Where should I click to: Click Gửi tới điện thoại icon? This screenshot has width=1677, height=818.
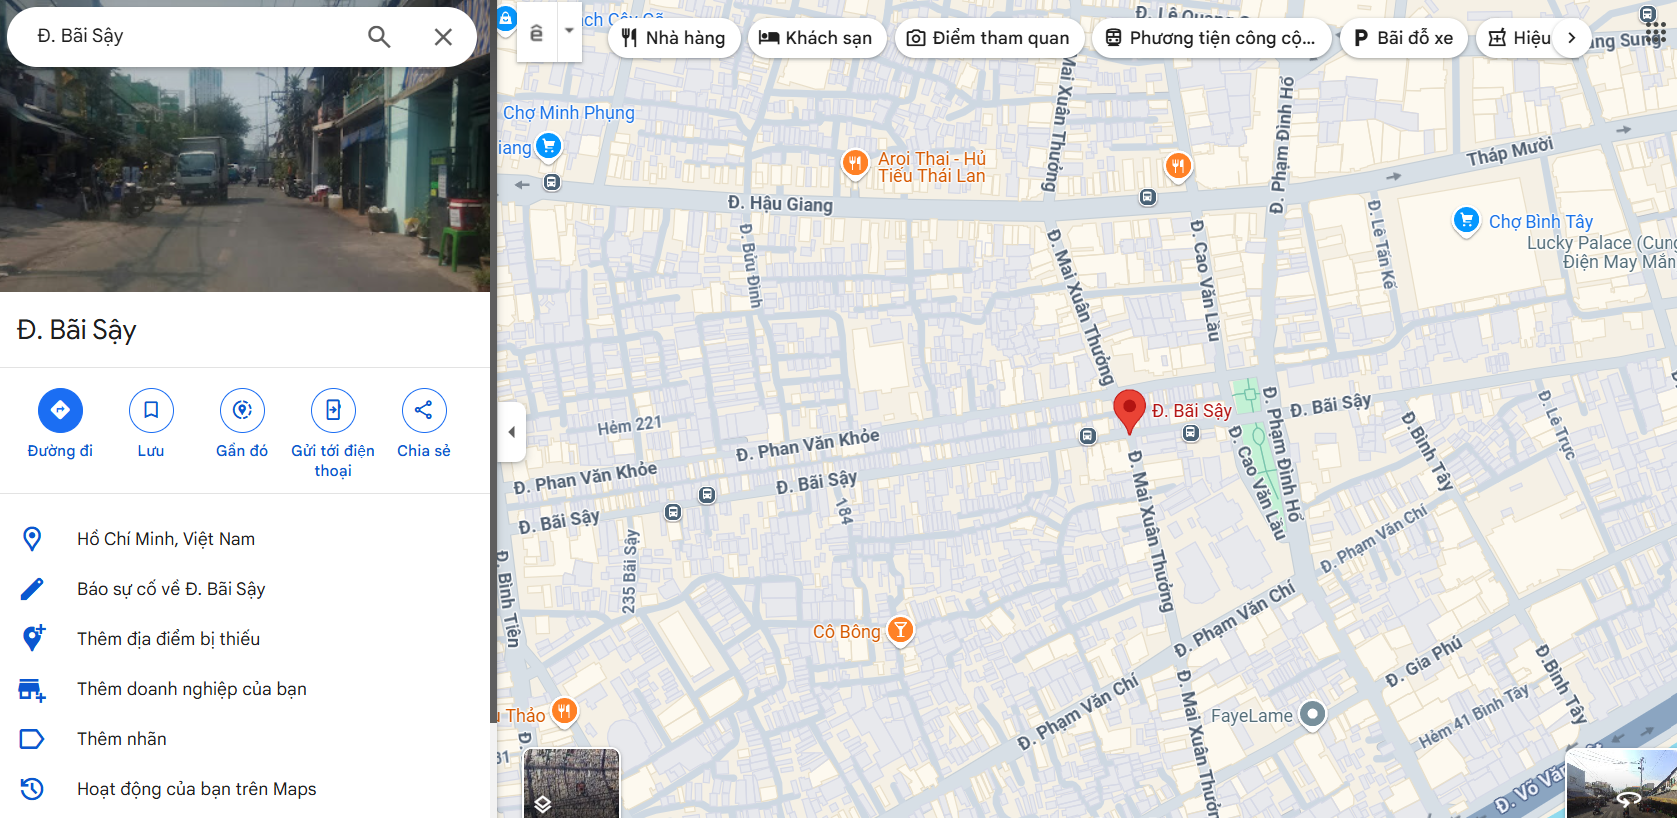click(x=333, y=410)
